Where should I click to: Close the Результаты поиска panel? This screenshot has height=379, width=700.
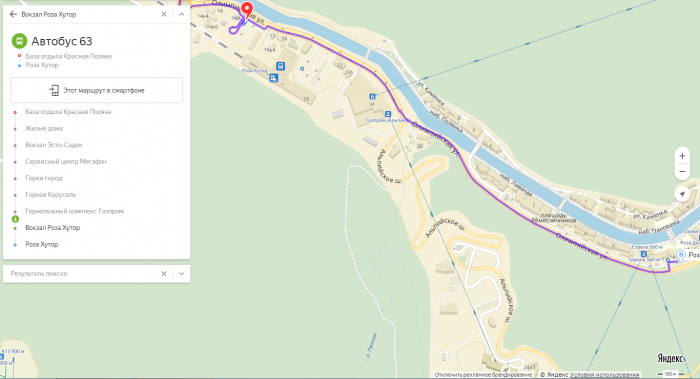coord(164,274)
